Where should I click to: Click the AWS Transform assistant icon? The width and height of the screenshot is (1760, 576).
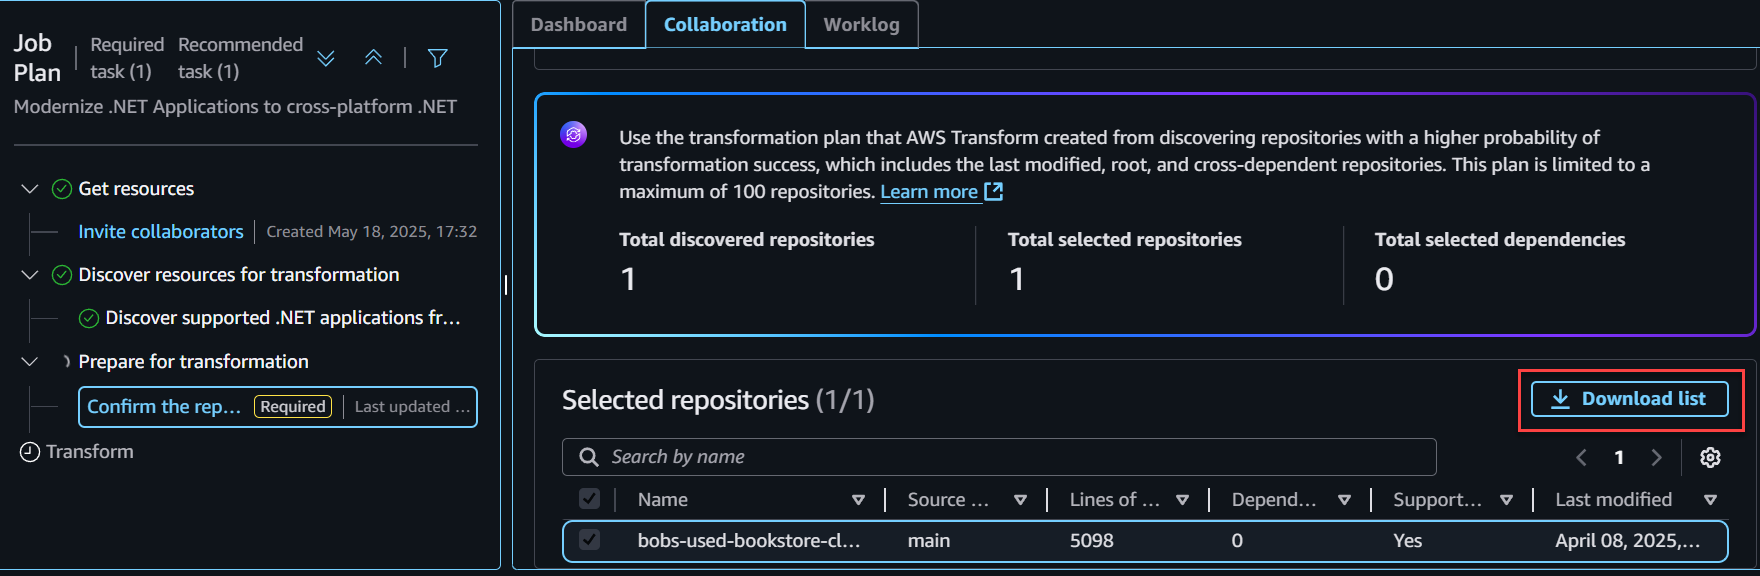pos(573,135)
